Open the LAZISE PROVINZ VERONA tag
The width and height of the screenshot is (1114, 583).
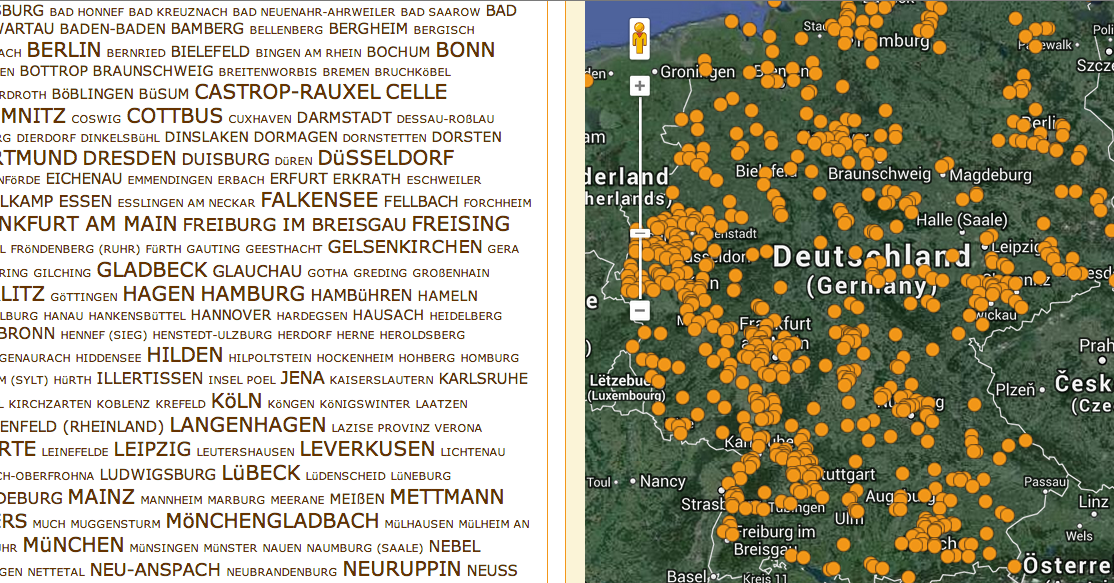[x=406, y=429]
